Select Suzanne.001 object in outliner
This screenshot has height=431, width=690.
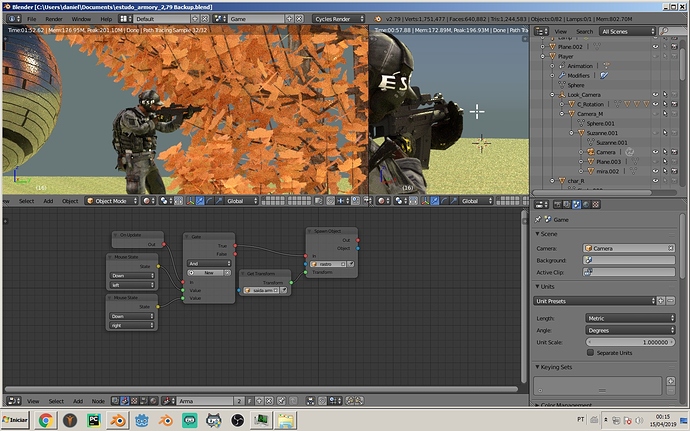(601, 133)
